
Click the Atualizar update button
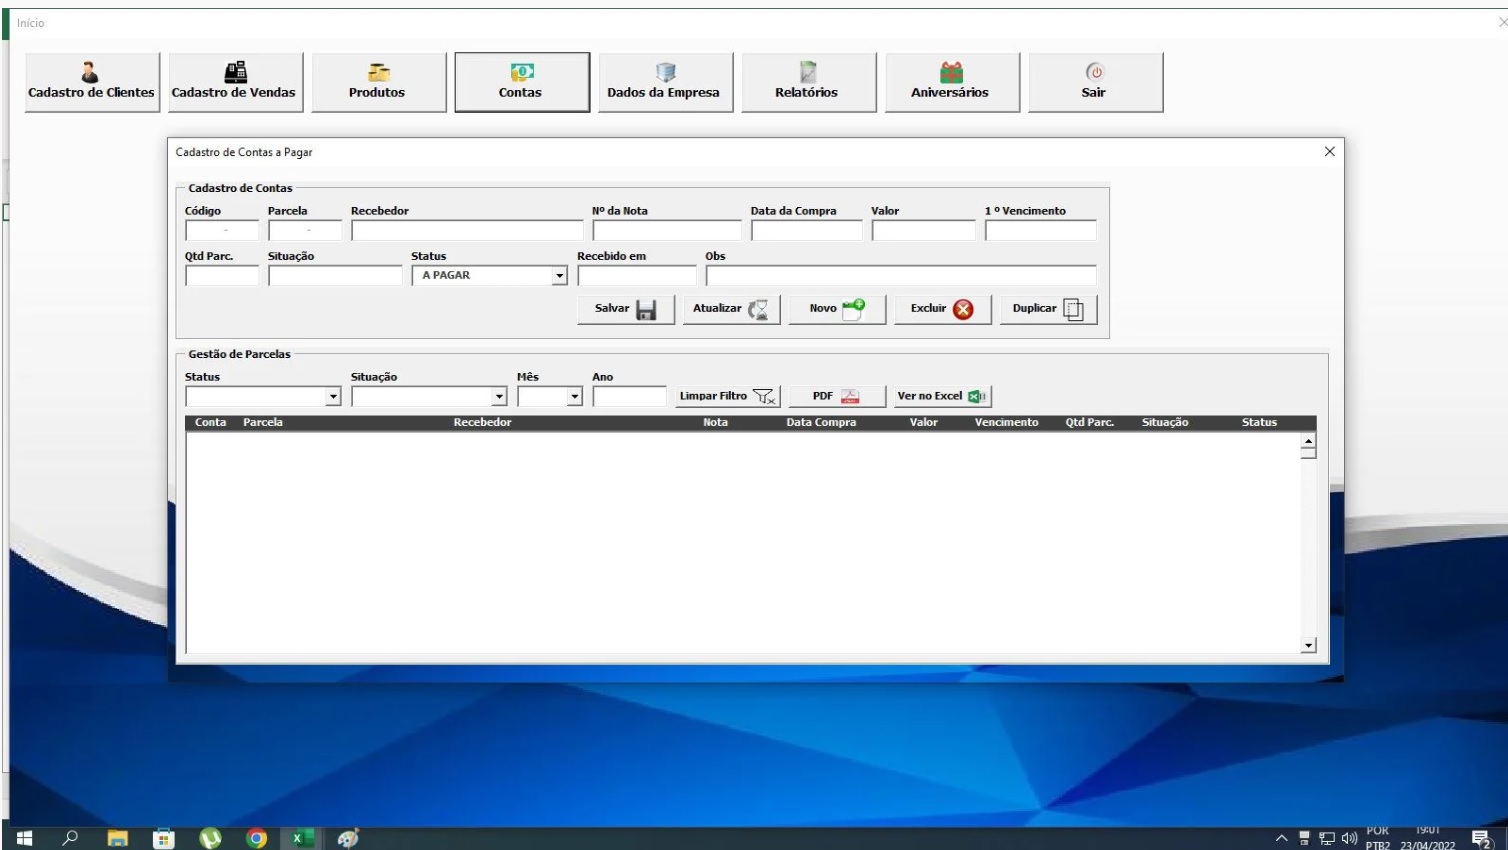(731, 309)
